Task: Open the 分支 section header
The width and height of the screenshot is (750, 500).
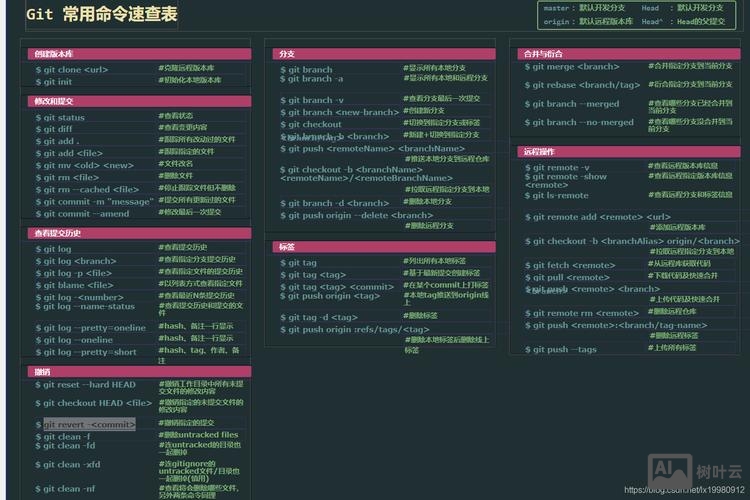Action: [384, 53]
